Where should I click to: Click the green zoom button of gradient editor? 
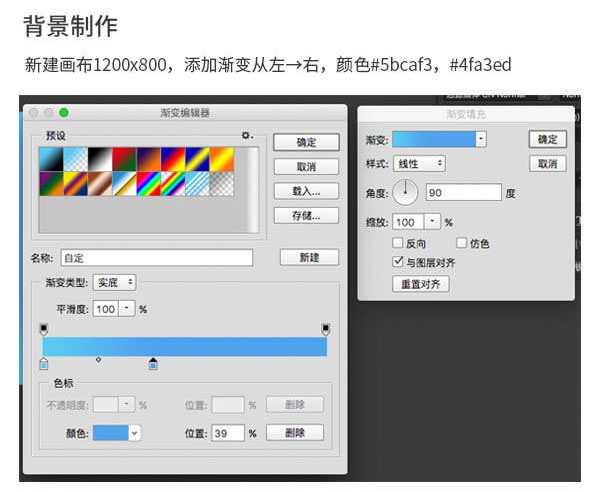pos(64,113)
